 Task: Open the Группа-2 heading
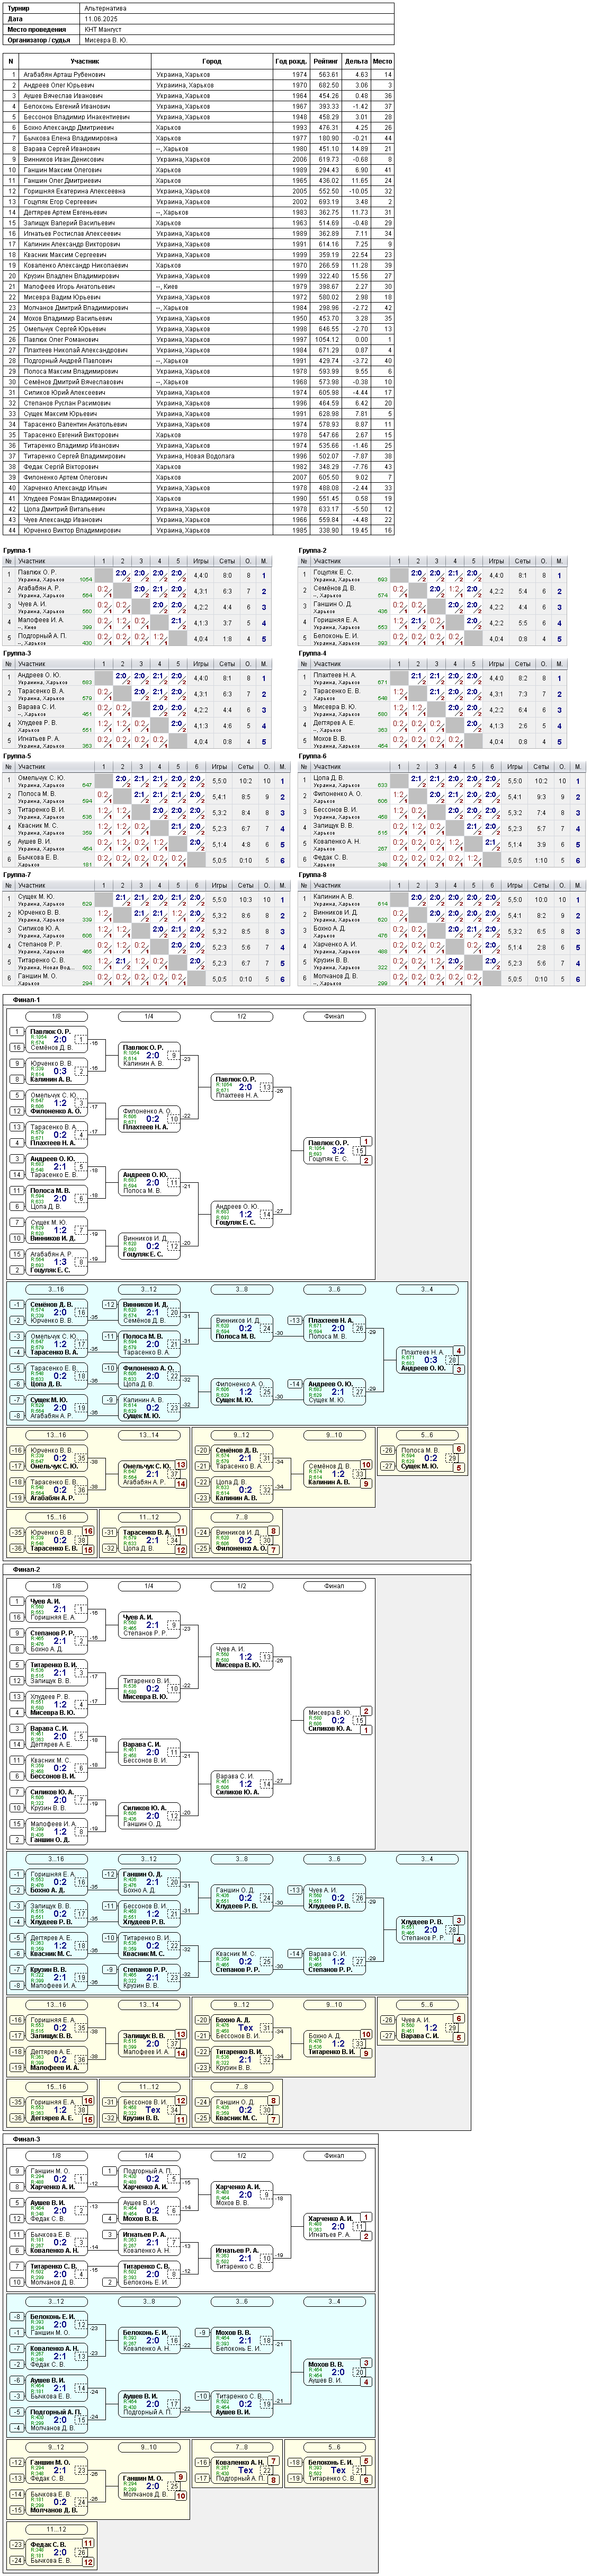313,550
